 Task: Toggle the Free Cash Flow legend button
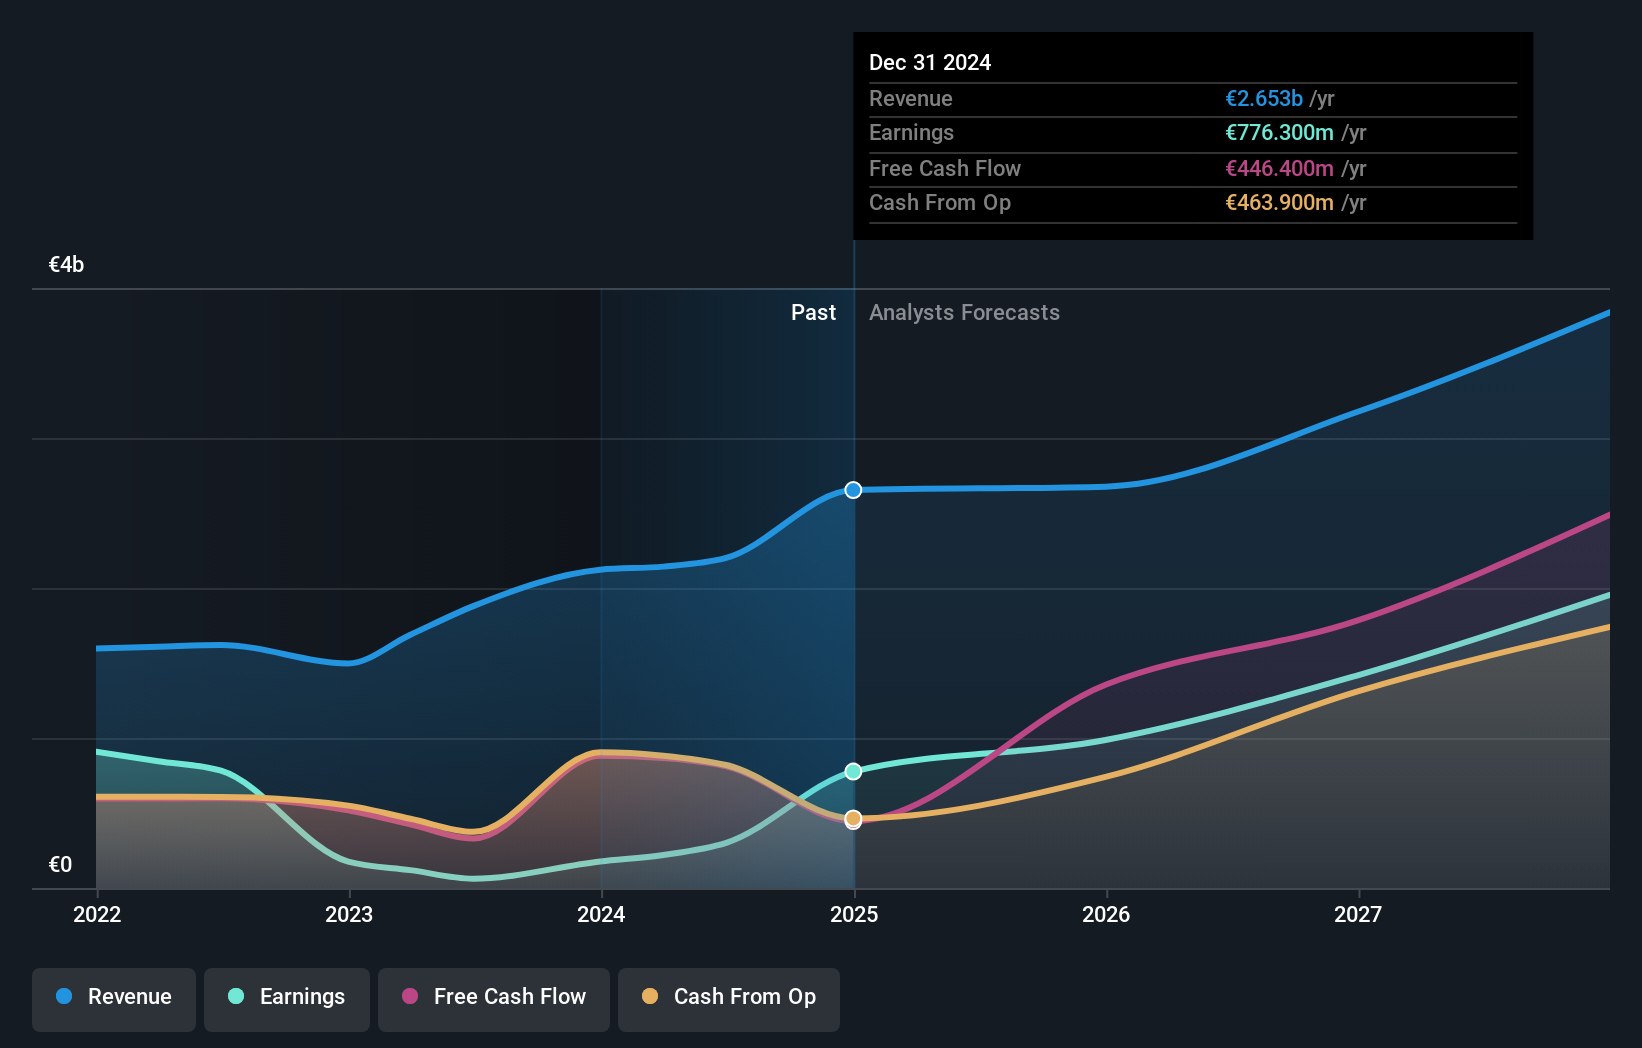point(494,999)
